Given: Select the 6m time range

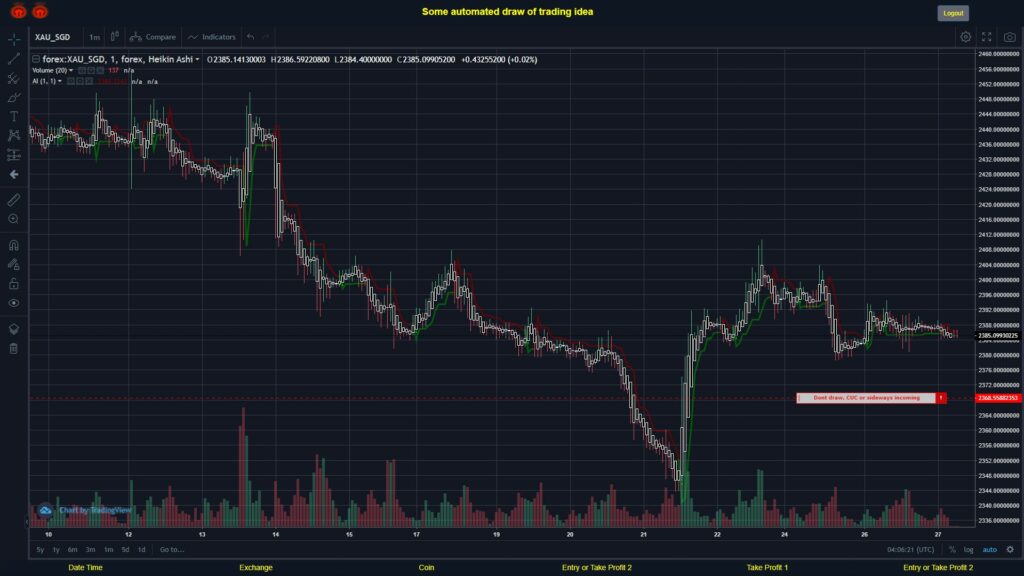Looking at the screenshot, I should point(72,549).
